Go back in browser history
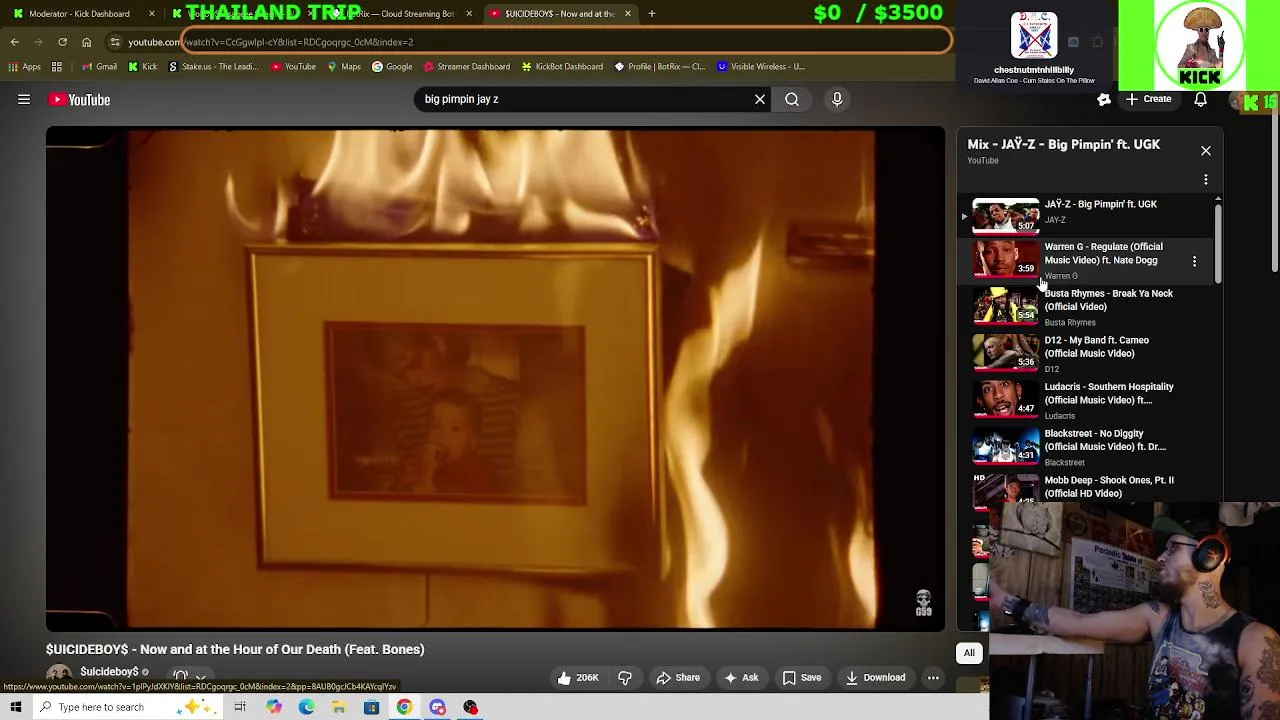Image resolution: width=1280 pixels, height=720 pixels. [x=15, y=42]
